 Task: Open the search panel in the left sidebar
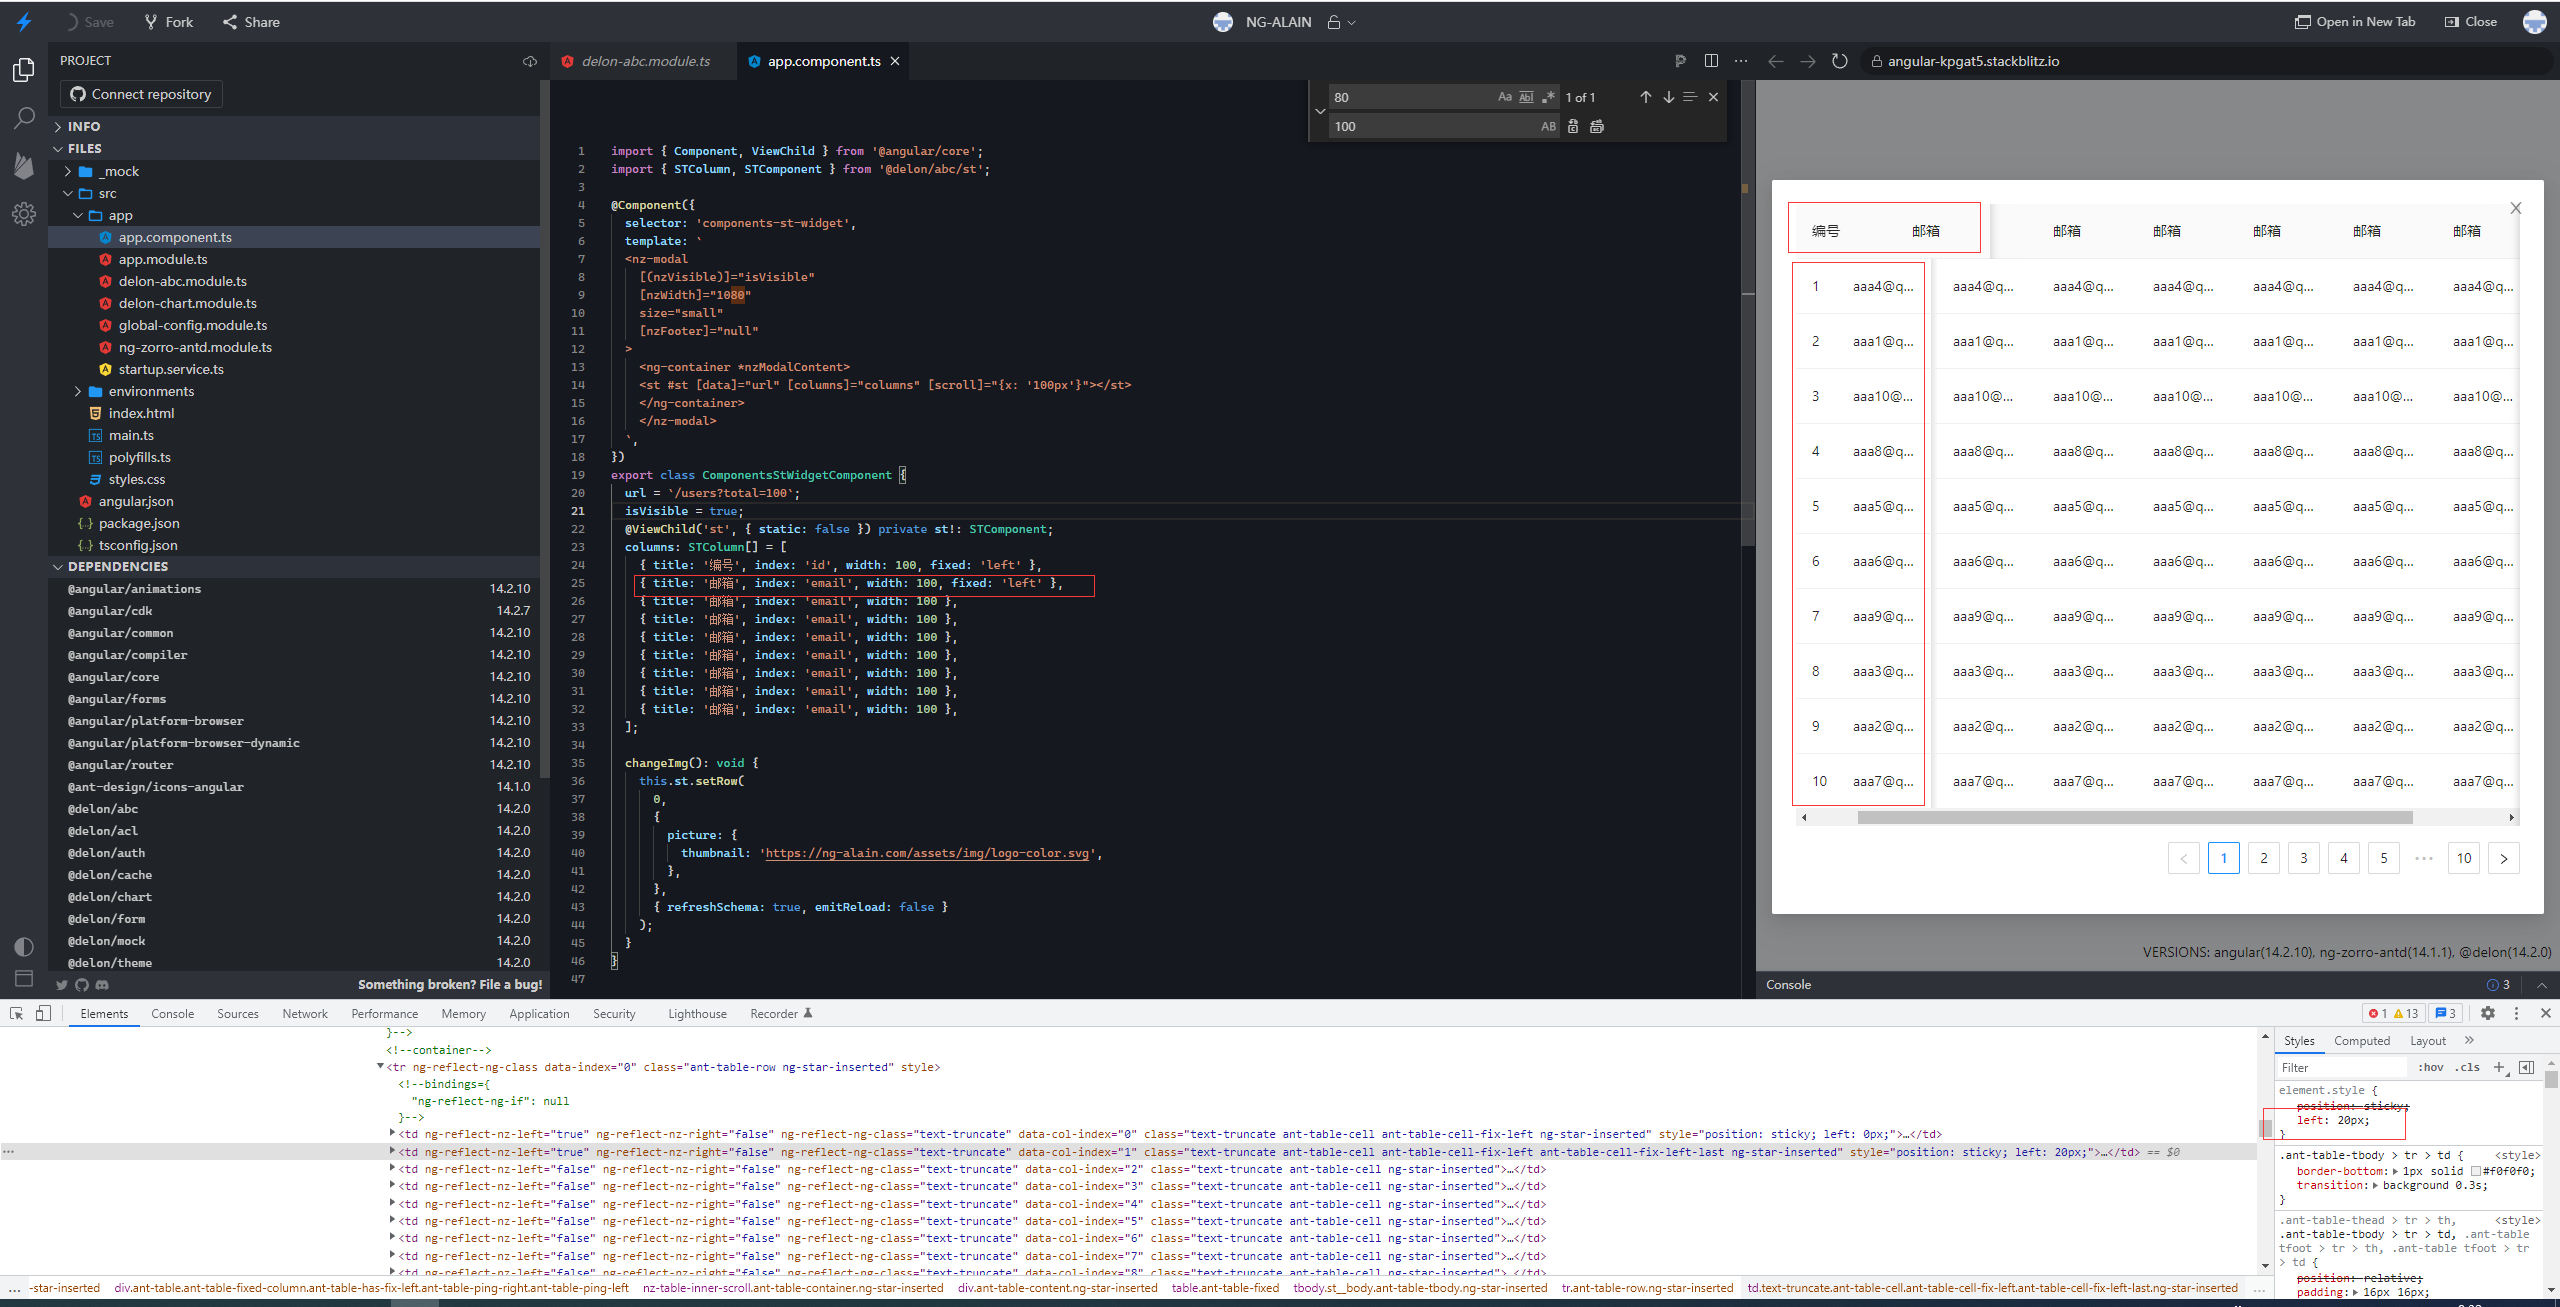click(x=24, y=118)
